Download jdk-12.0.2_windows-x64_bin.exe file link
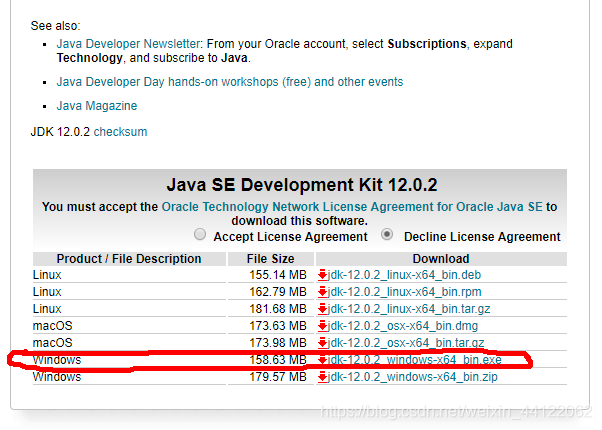The height and width of the screenshot is (430, 602). pyautogui.click(x=415, y=360)
